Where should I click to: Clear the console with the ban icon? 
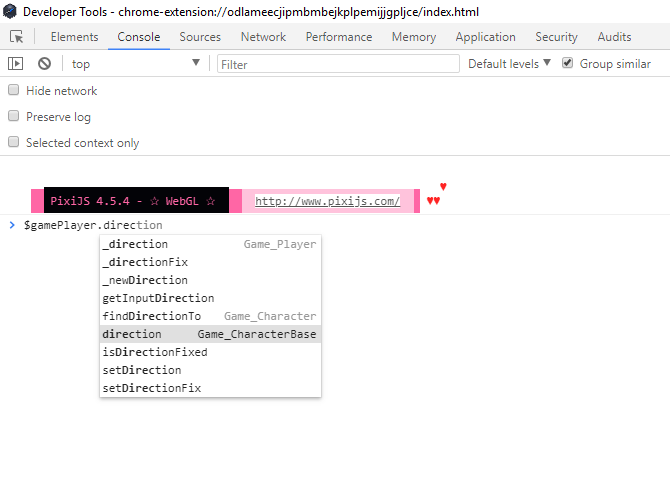(x=44, y=64)
